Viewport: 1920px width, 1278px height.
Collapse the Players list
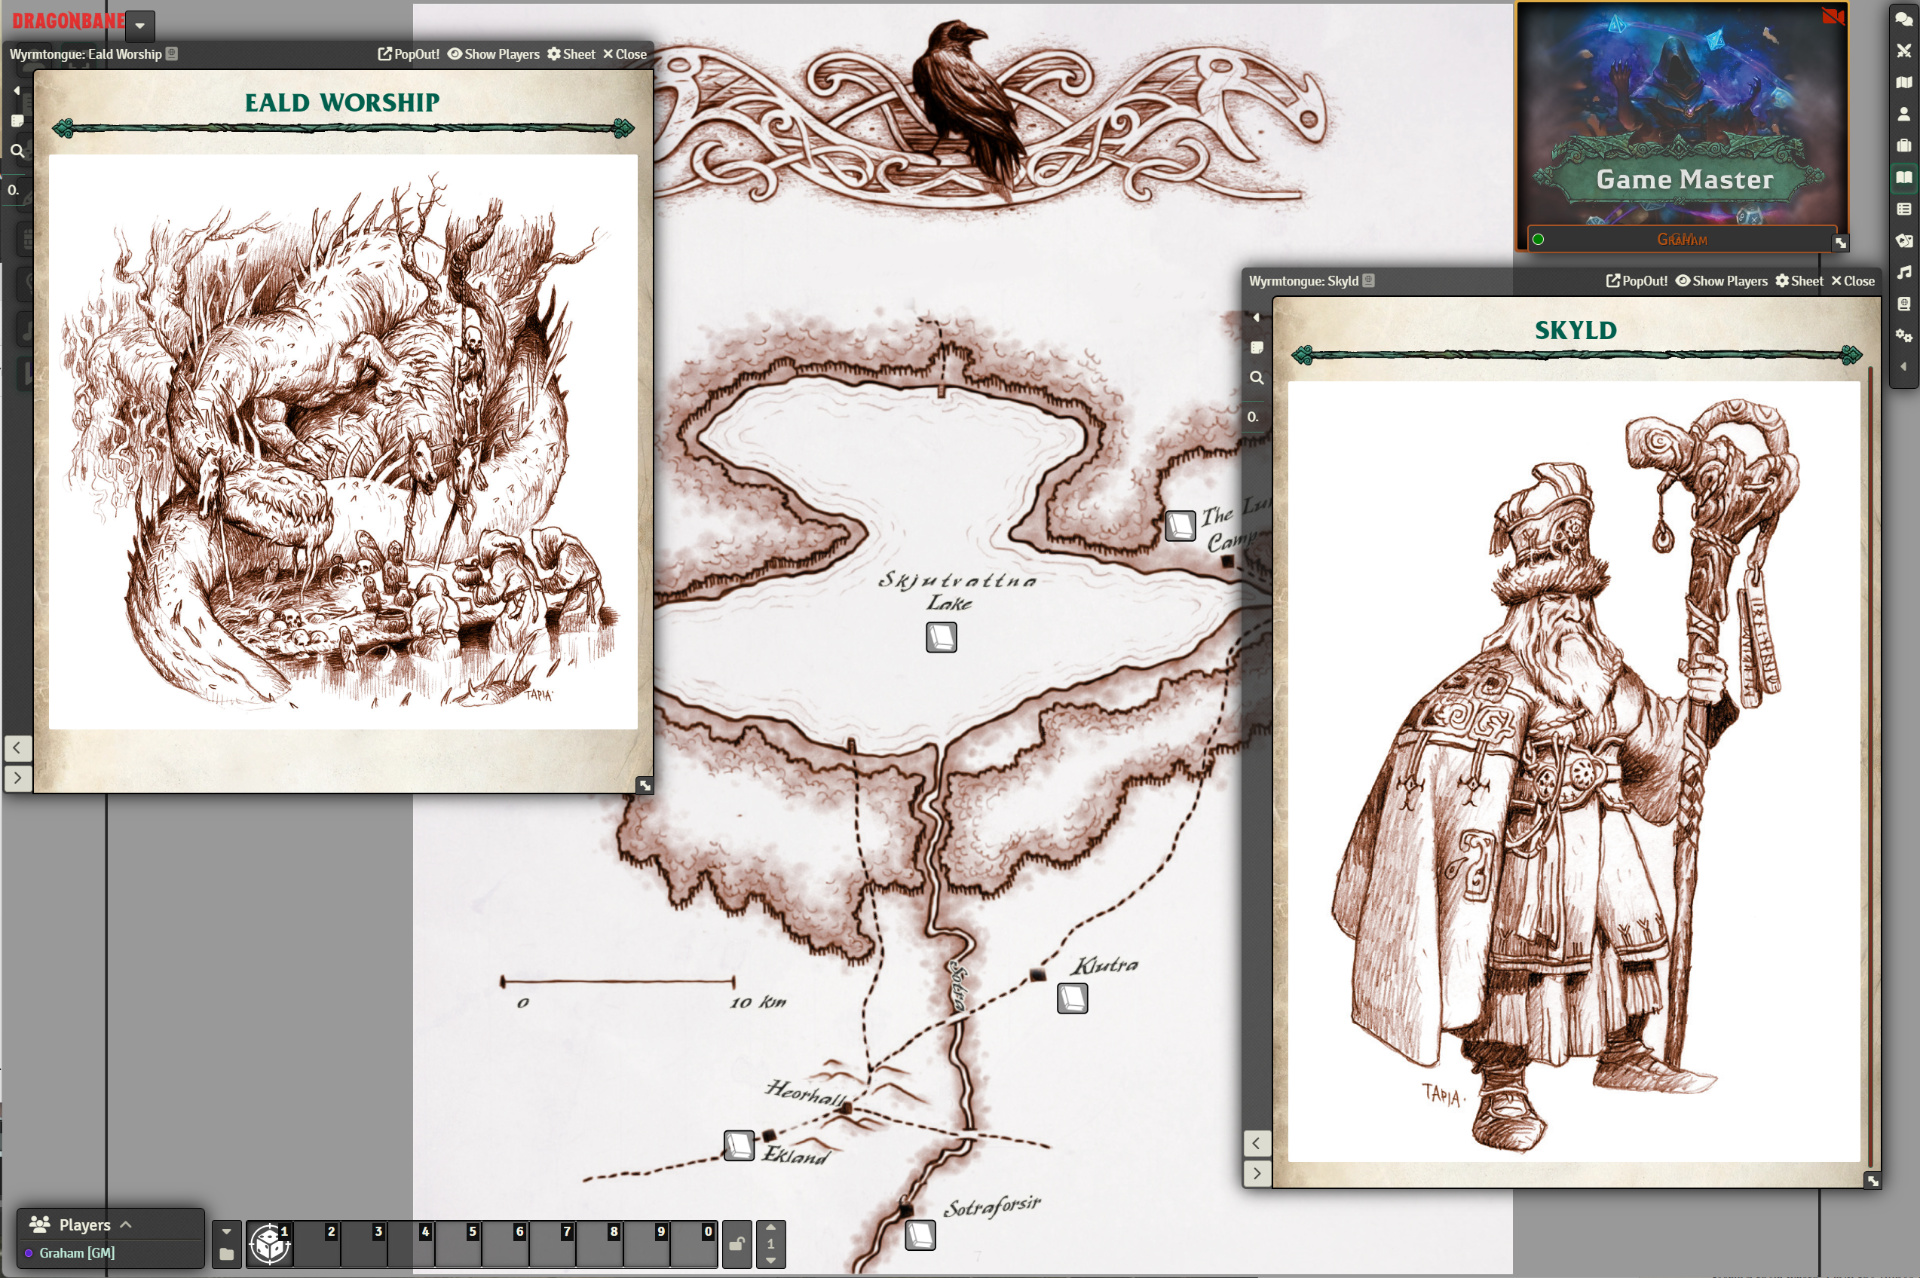(x=126, y=1224)
